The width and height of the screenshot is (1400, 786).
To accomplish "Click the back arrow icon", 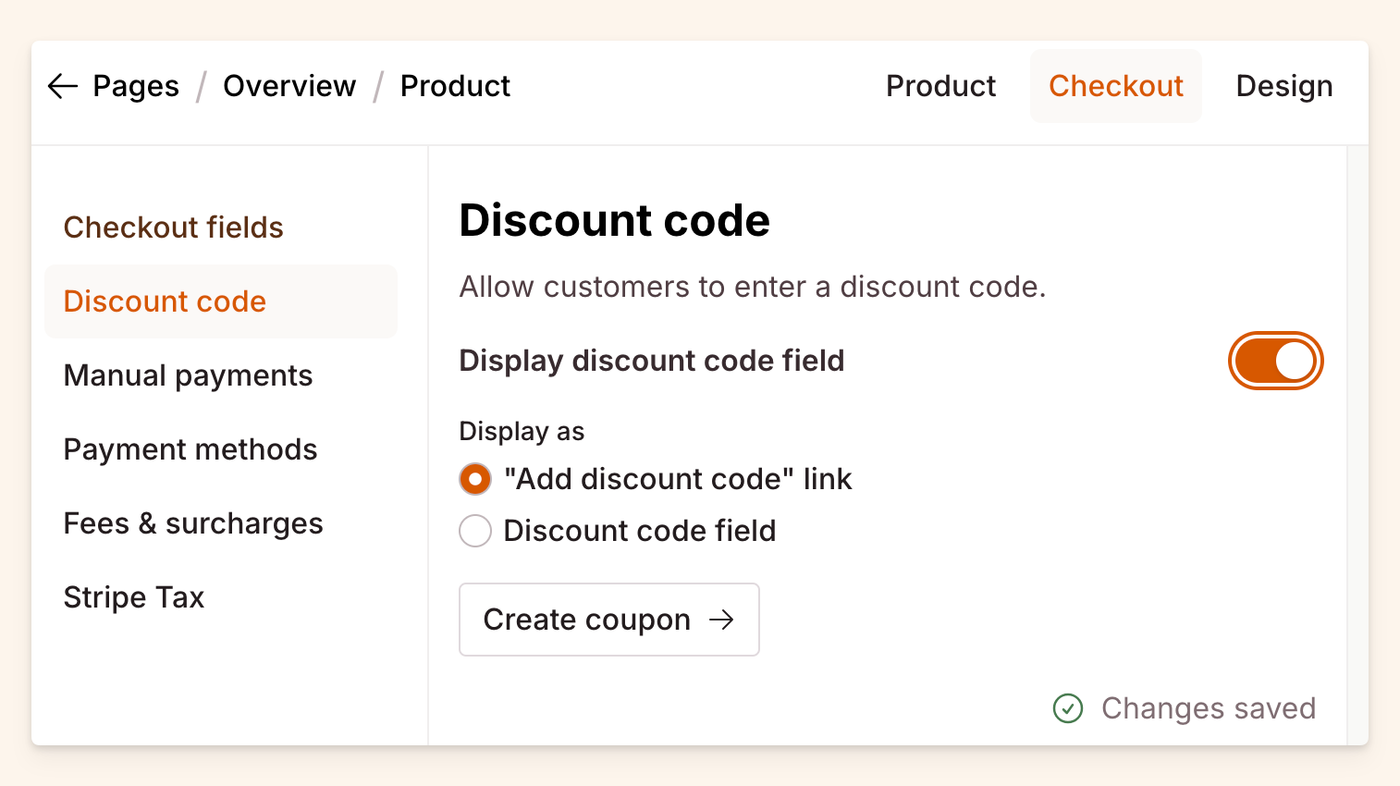I will tap(62, 87).
